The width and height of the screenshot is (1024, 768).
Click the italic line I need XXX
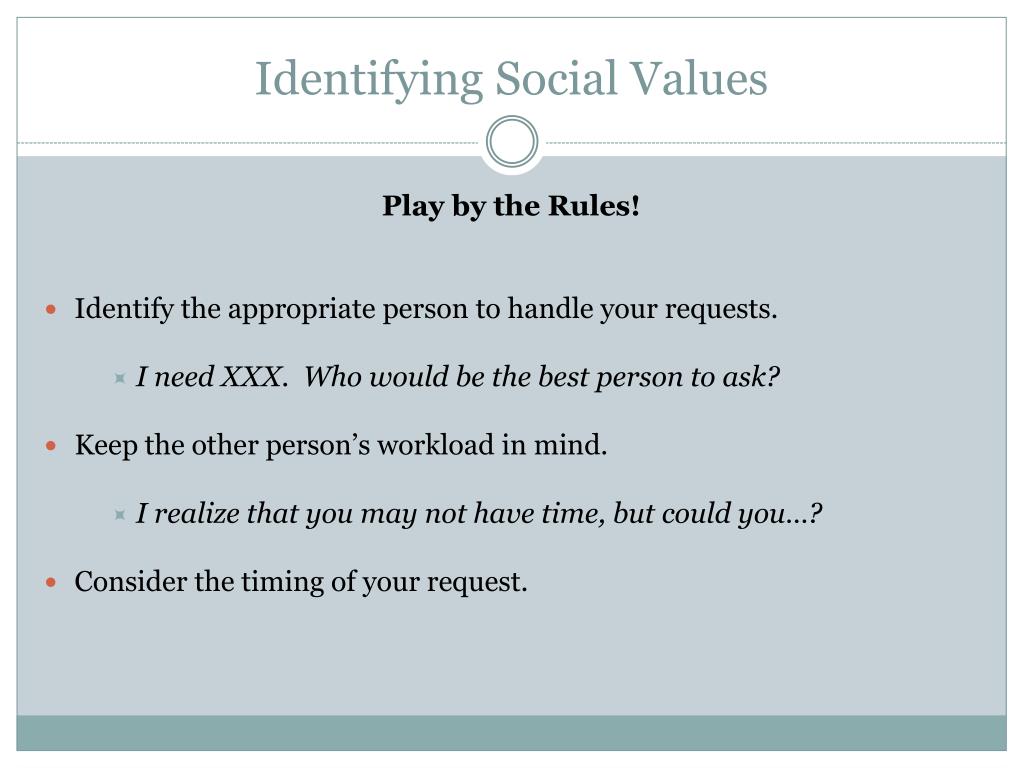212,377
